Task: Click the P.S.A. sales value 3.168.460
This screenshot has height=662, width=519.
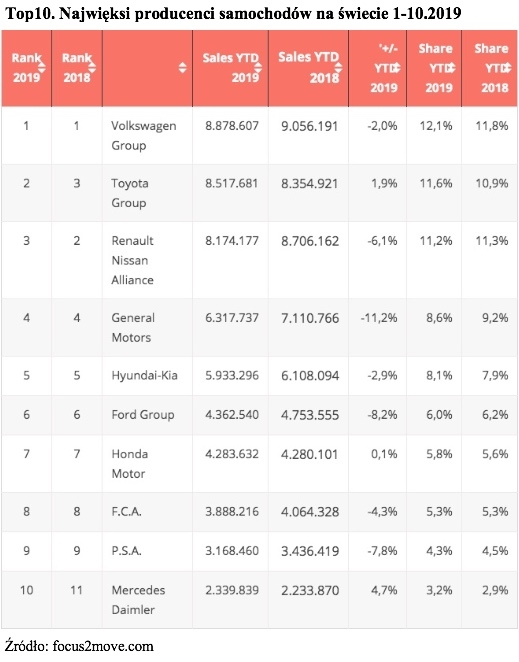Action: pyautogui.click(x=232, y=551)
